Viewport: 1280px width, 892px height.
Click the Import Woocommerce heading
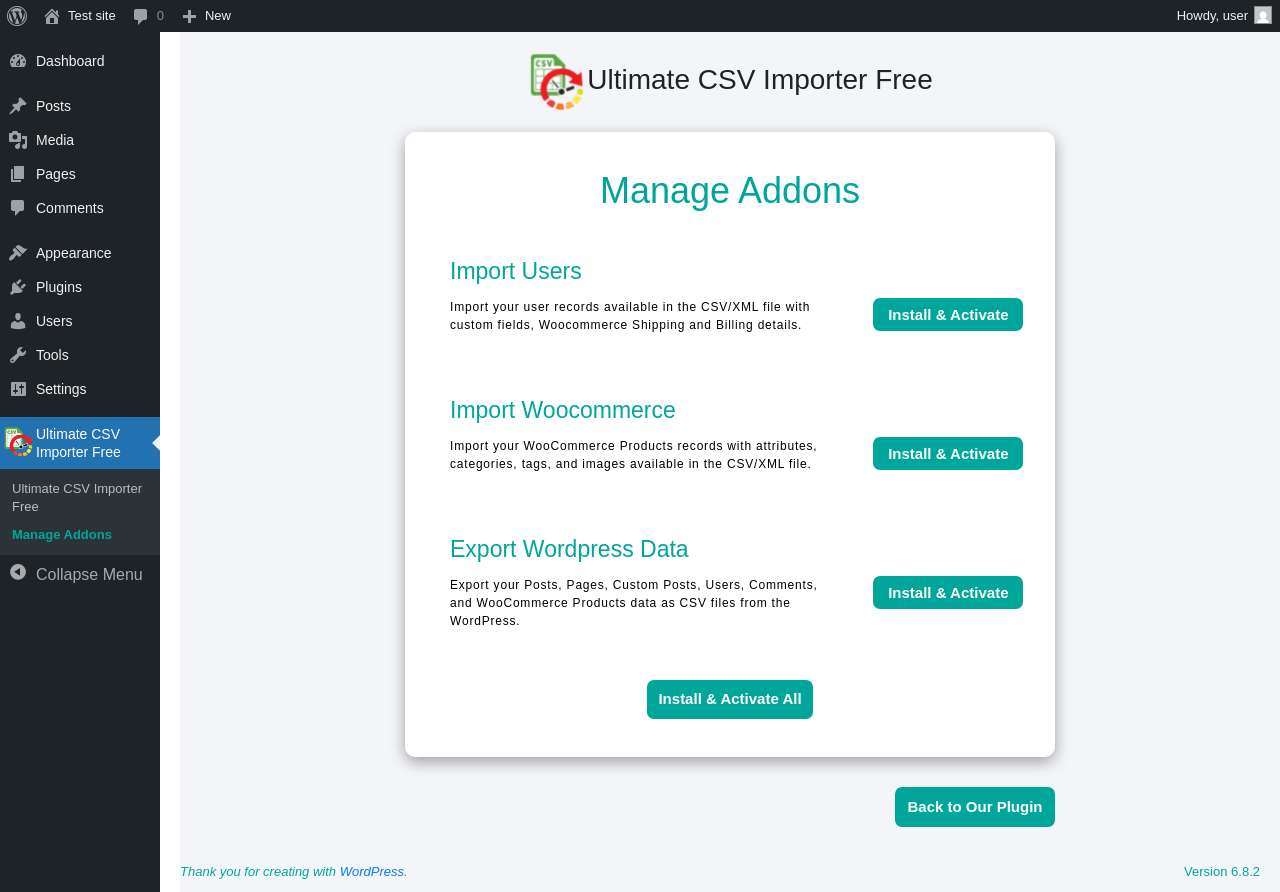[563, 410]
